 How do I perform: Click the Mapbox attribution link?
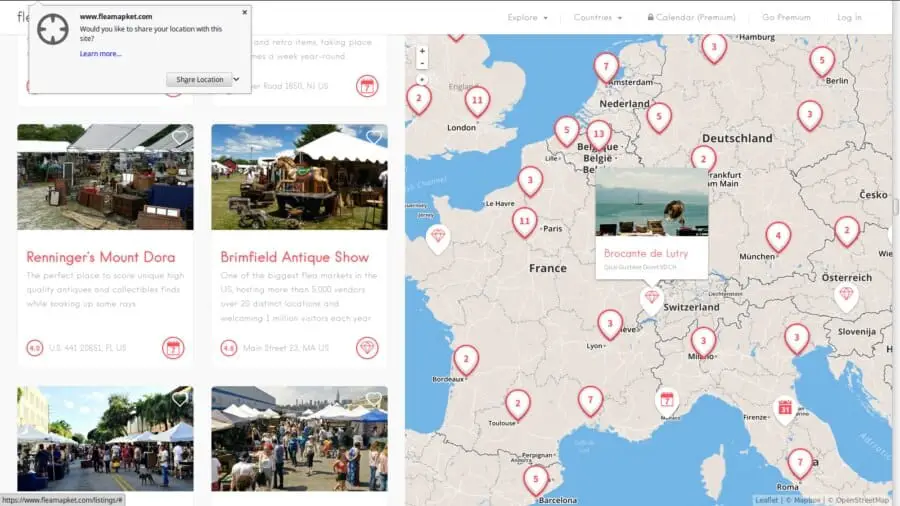tap(806, 500)
